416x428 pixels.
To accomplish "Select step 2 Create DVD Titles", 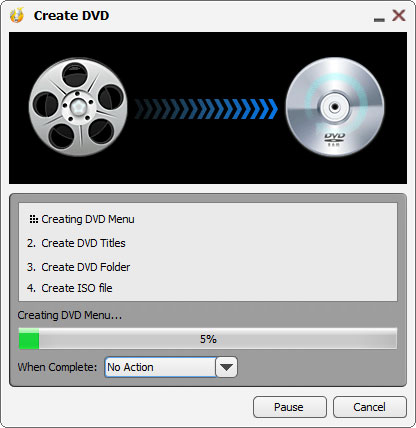I will (x=76, y=243).
